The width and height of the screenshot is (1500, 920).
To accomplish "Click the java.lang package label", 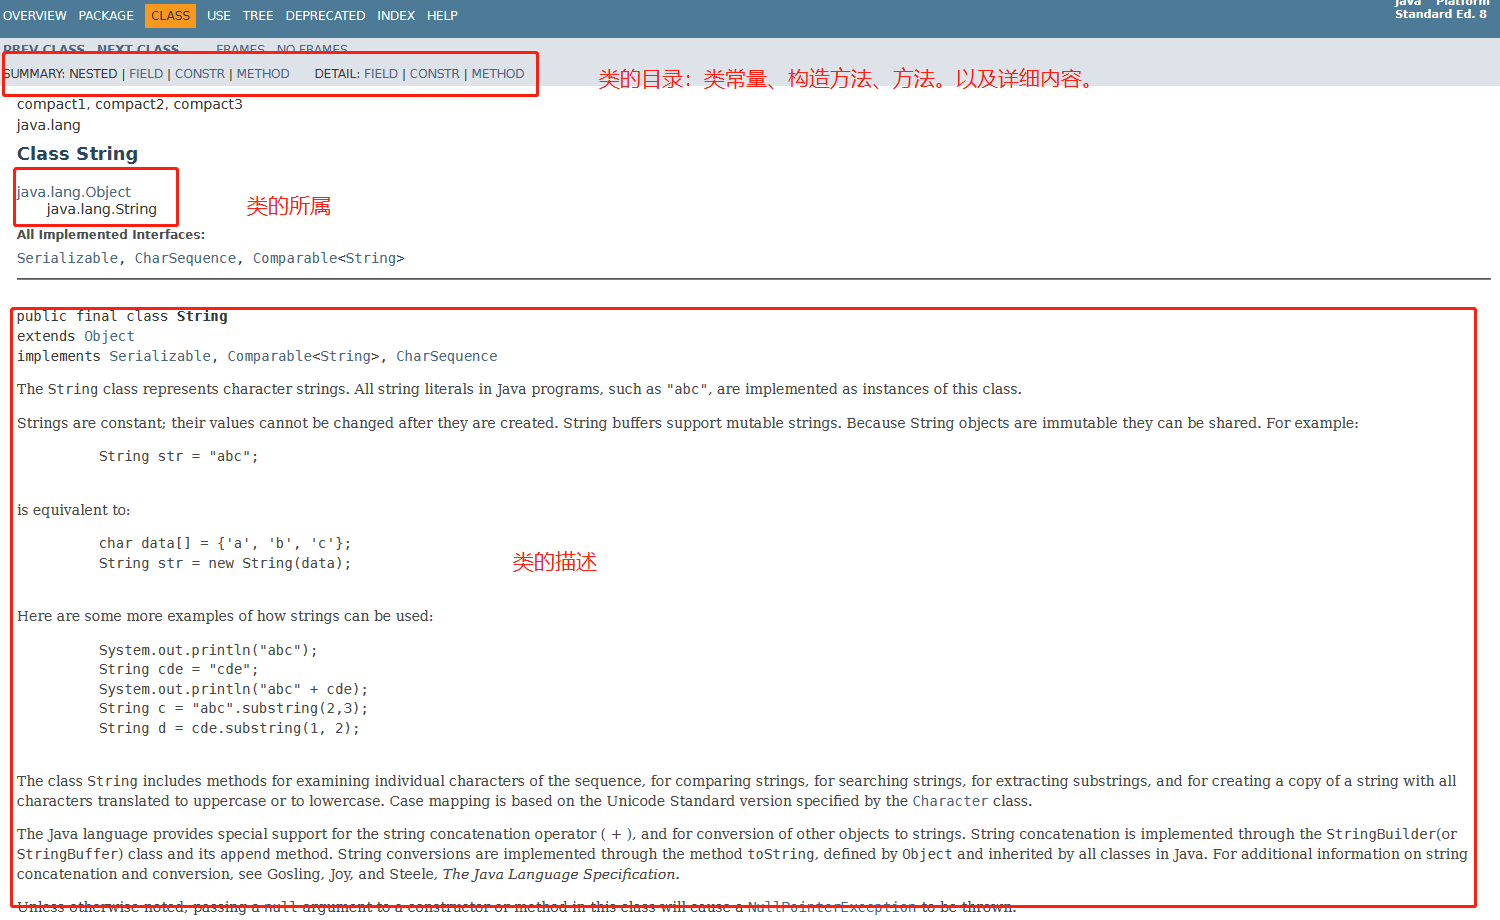I will tap(49, 125).
